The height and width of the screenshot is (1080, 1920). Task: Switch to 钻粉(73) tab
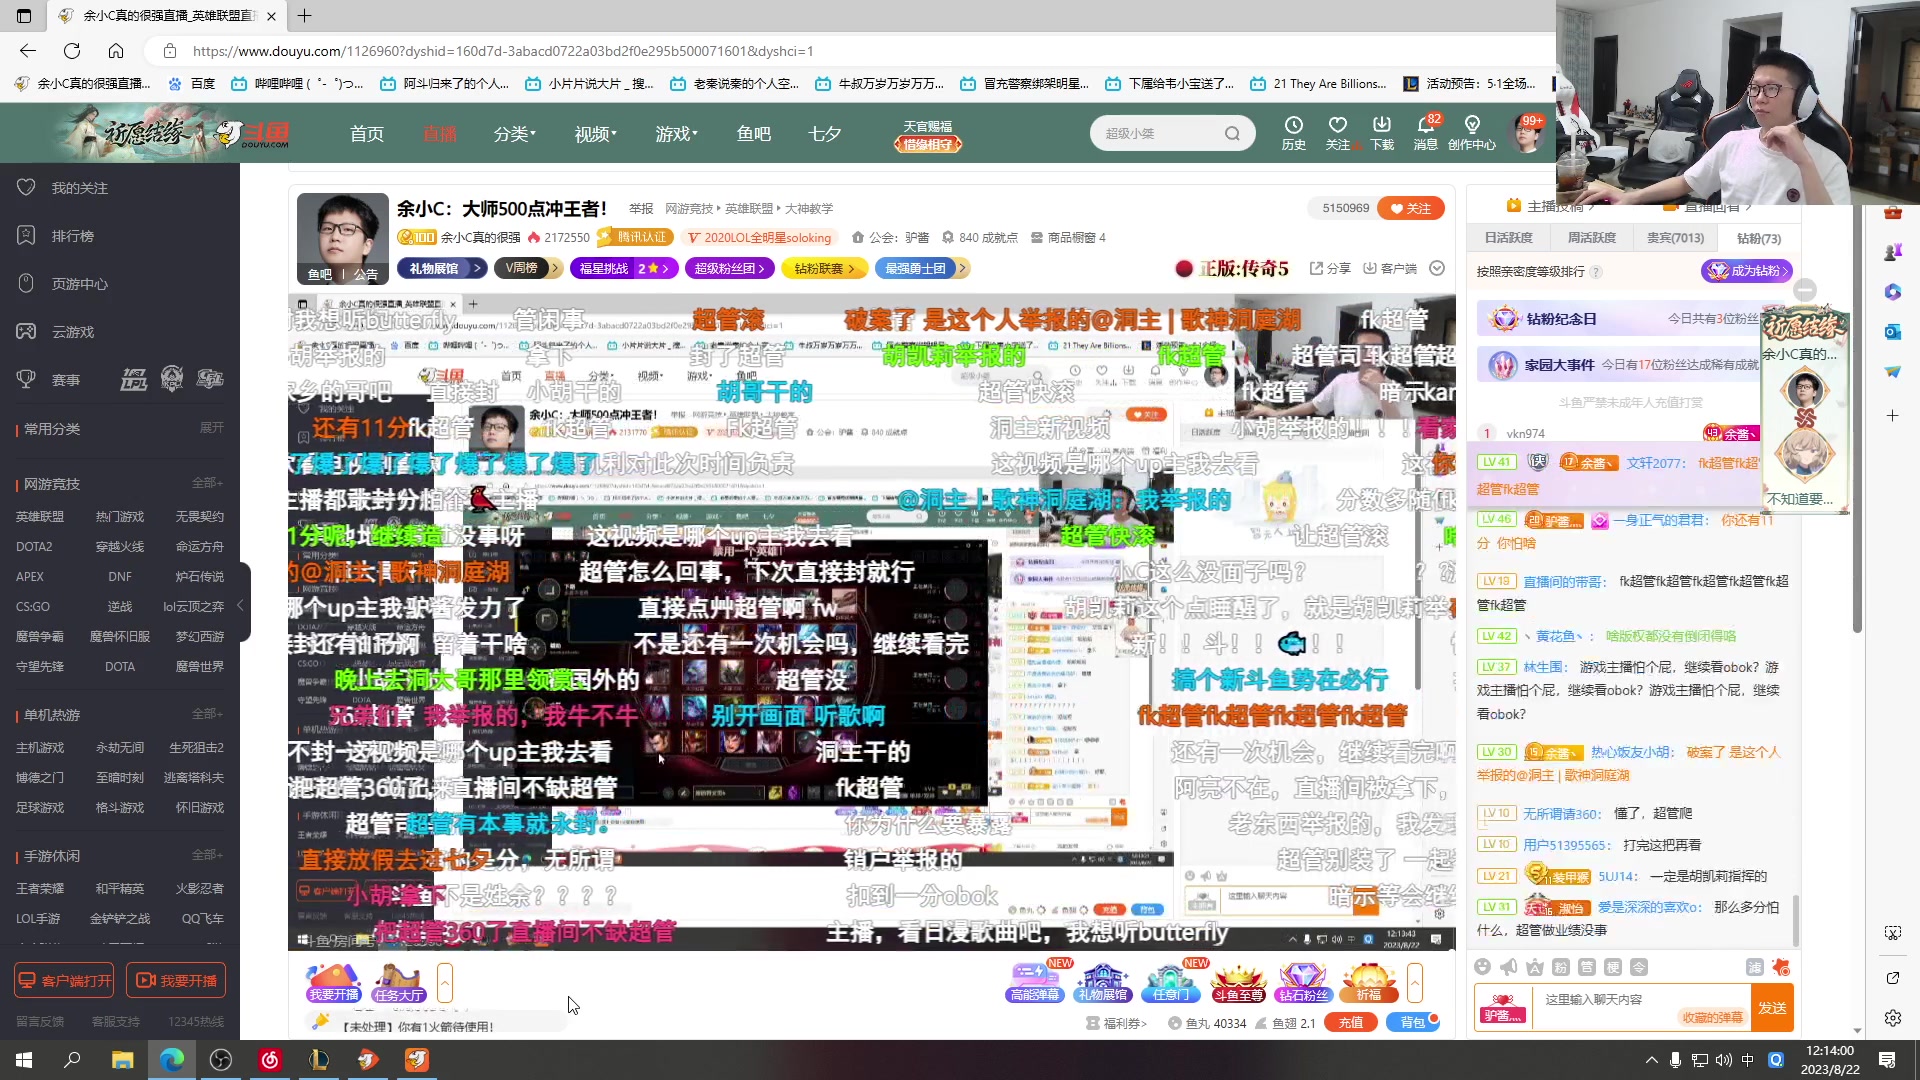1758,238
